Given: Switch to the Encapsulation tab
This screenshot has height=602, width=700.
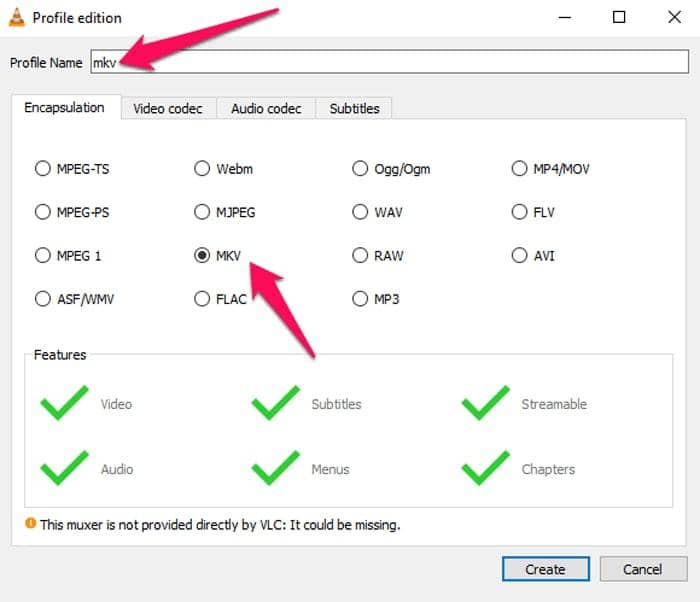Looking at the screenshot, I should tap(66, 108).
